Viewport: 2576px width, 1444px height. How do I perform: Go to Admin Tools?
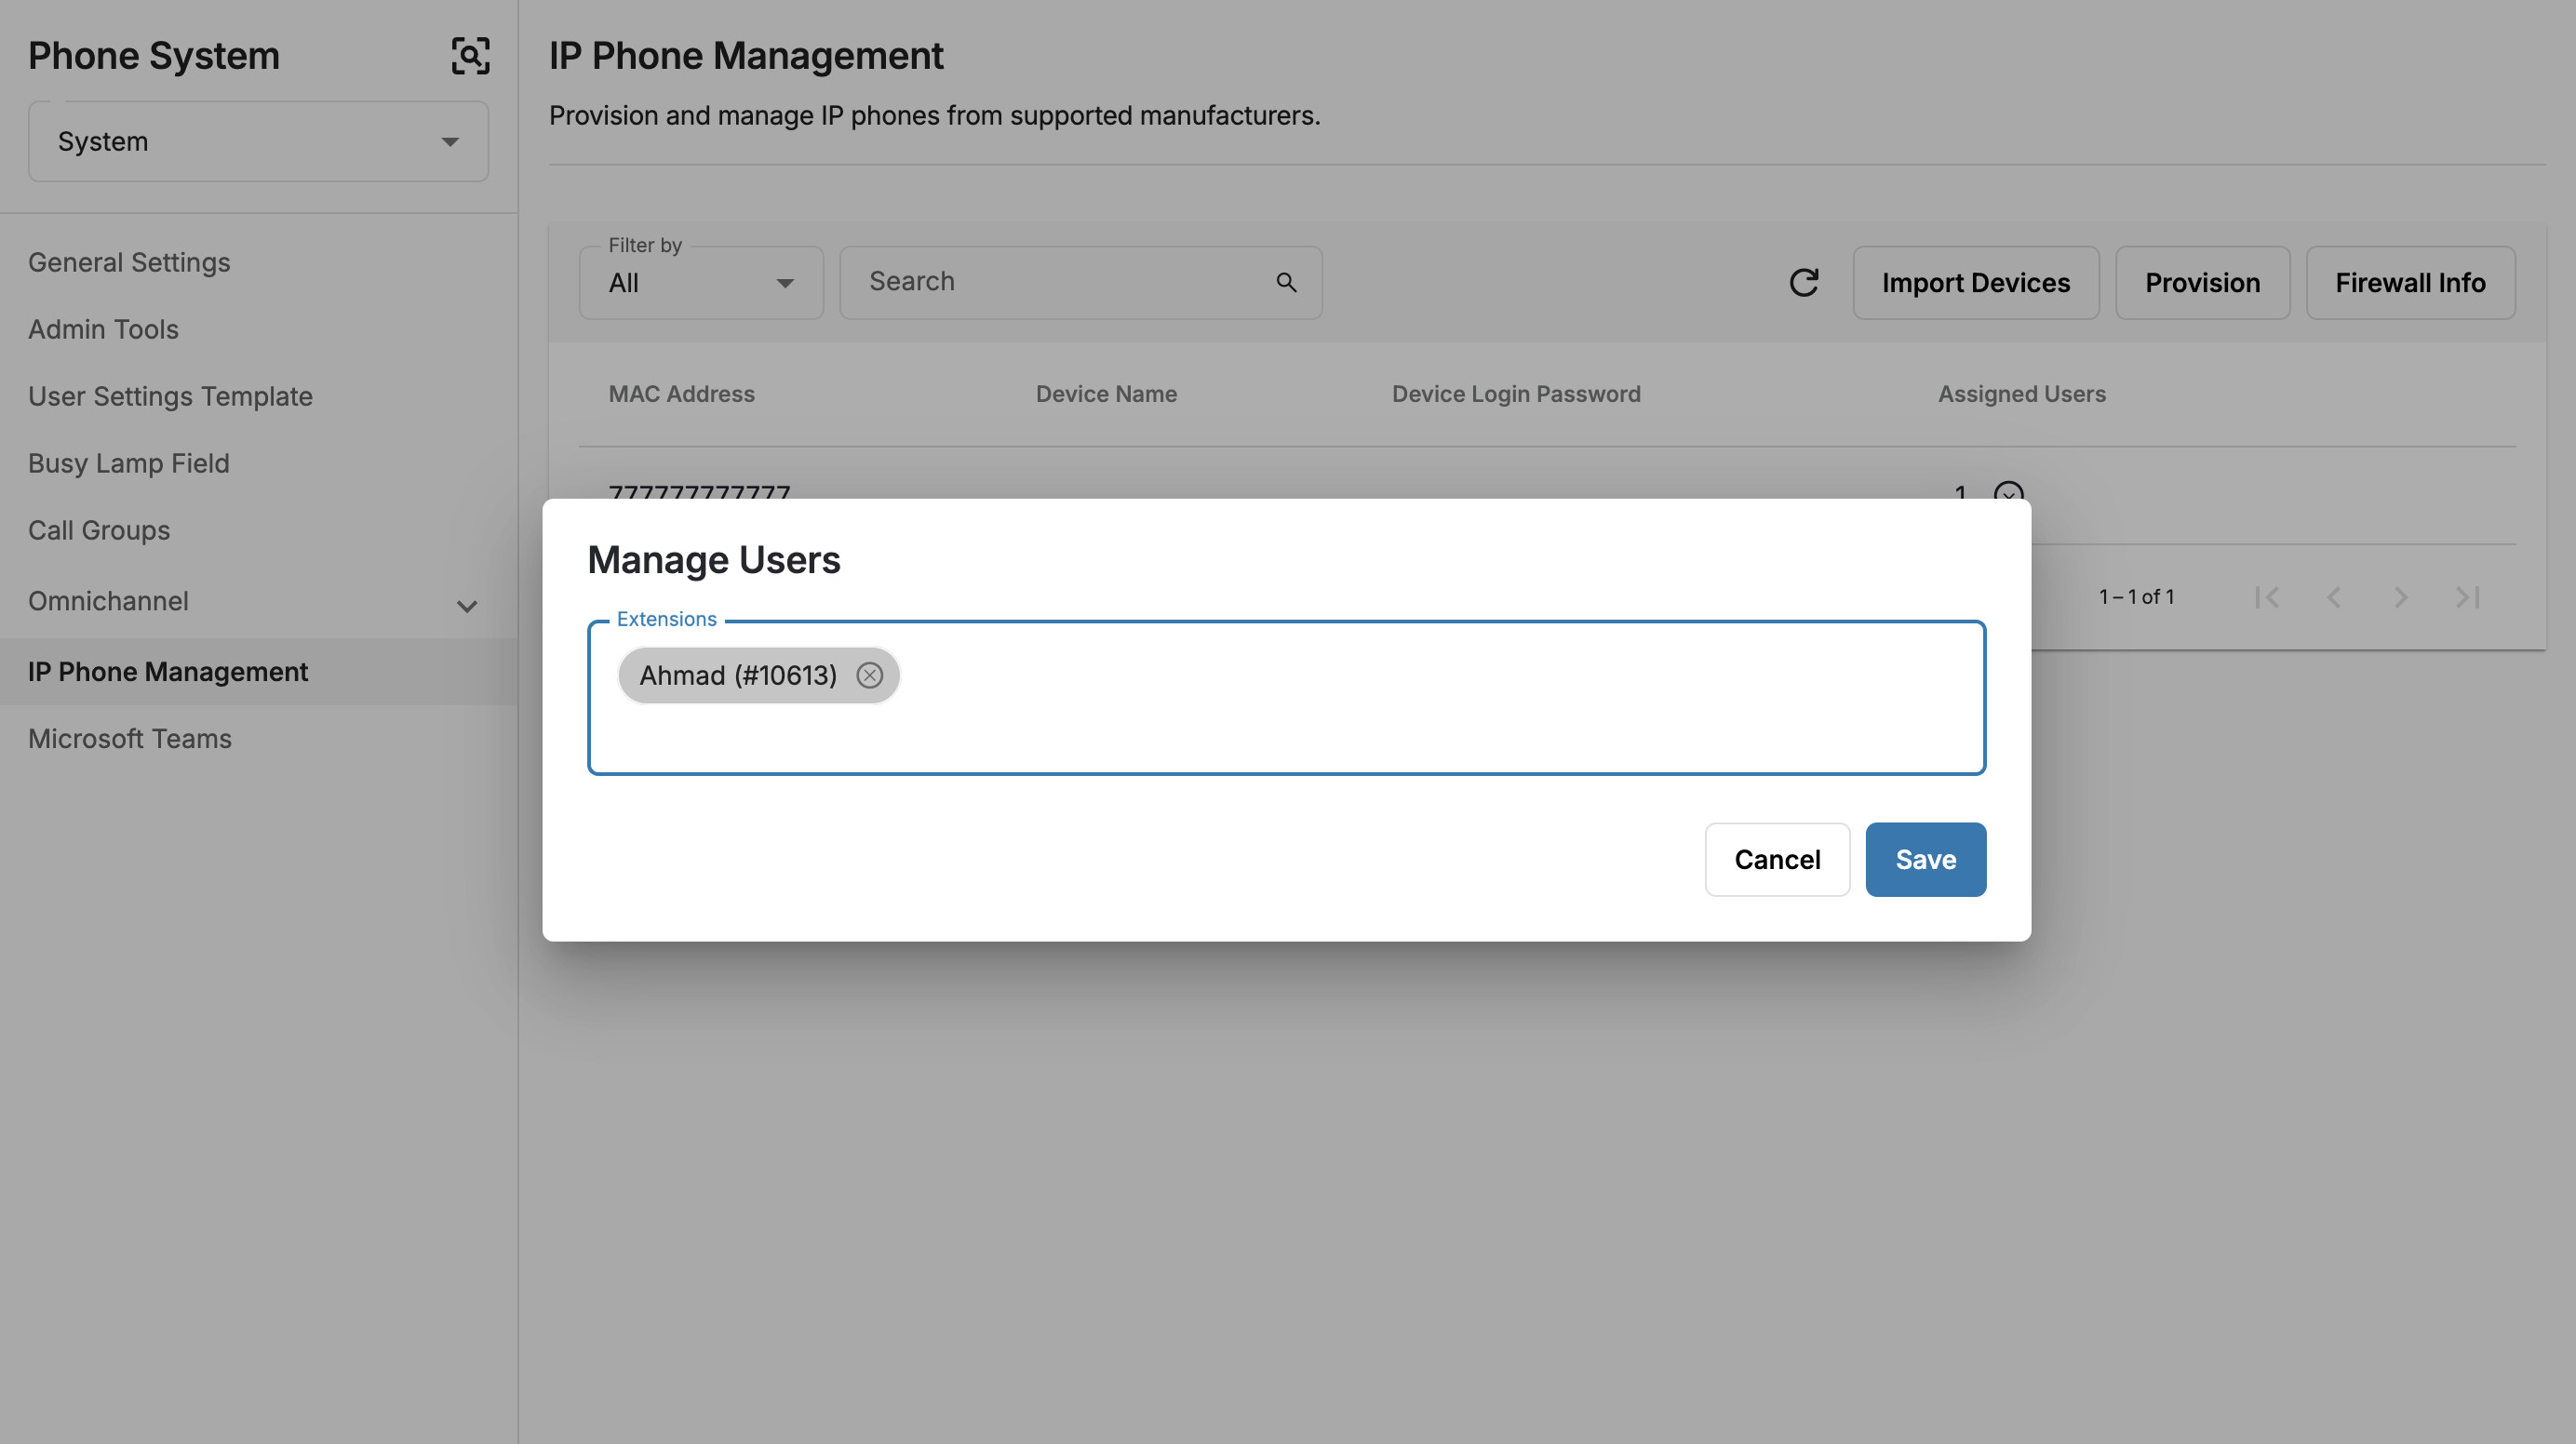tap(103, 329)
